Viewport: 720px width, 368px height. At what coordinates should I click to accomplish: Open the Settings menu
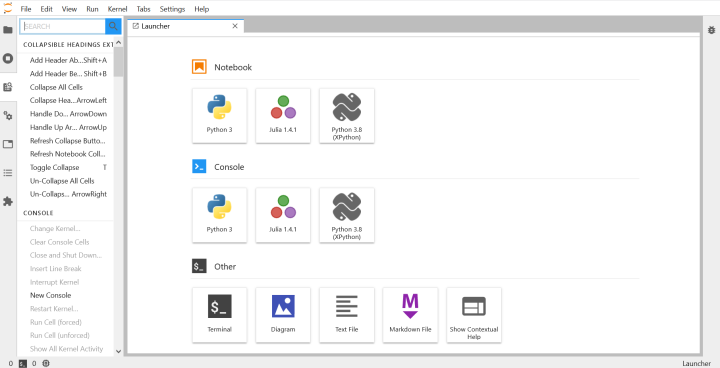point(173,9)
